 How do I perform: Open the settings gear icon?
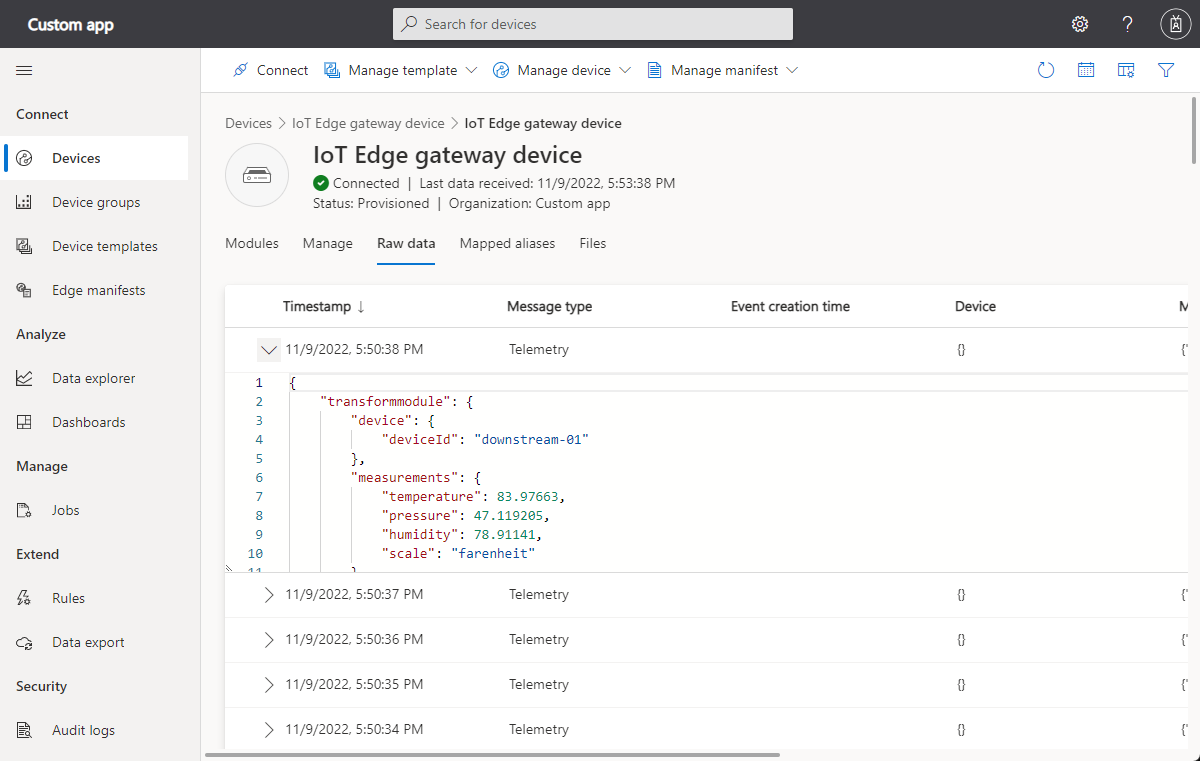tap(1080, 24)
